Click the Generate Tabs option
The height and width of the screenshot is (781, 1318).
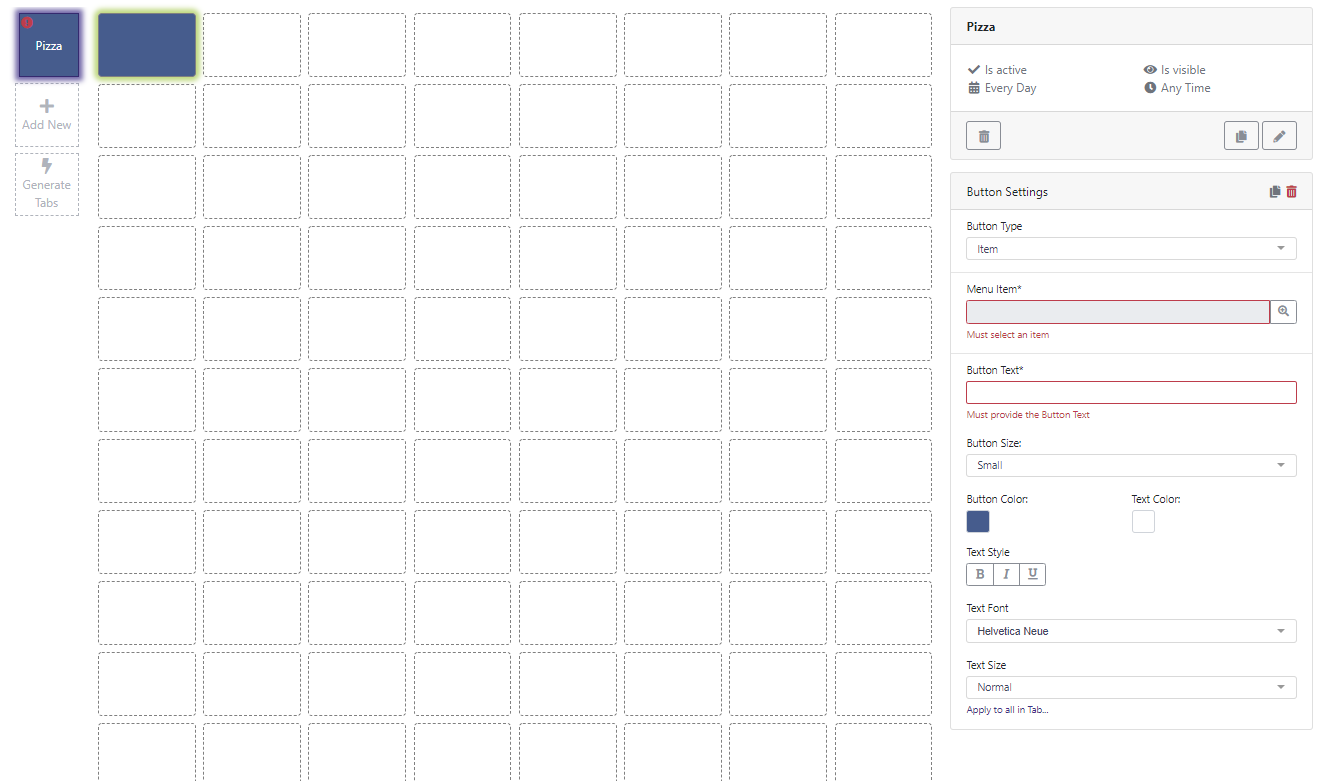pos(46,184)
